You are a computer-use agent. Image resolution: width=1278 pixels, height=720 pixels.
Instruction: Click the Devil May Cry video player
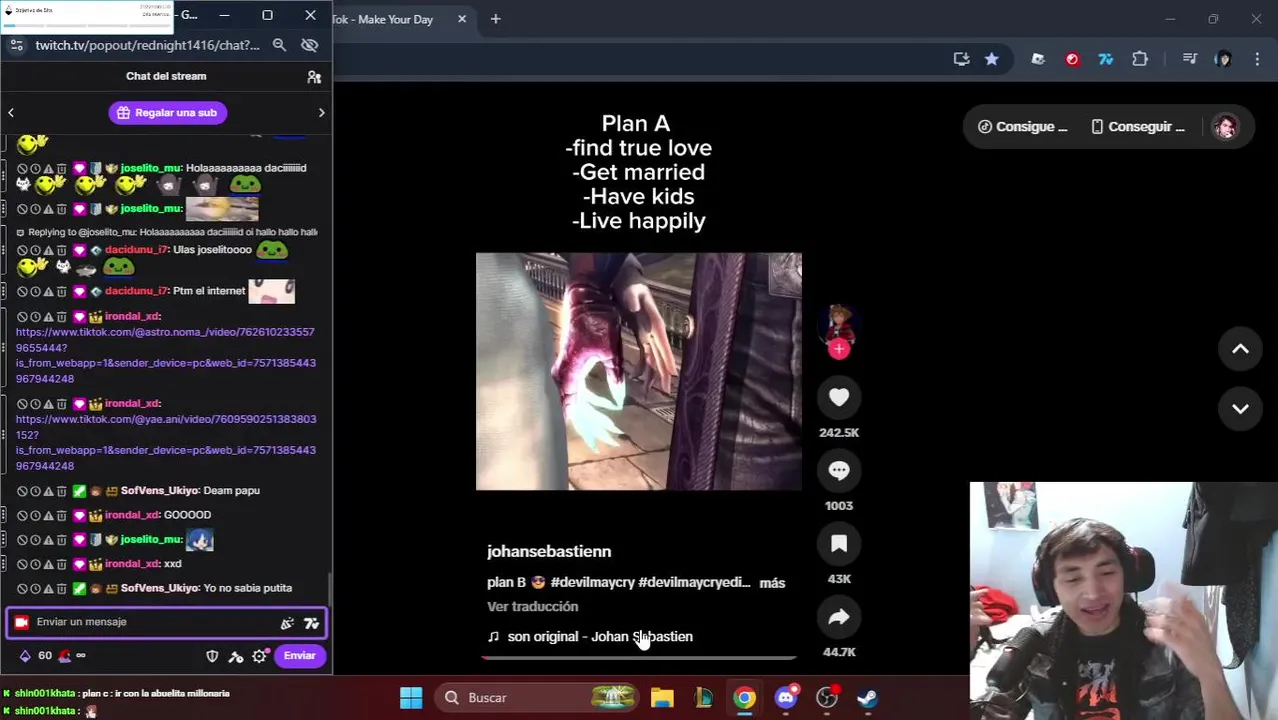point(639,371)
